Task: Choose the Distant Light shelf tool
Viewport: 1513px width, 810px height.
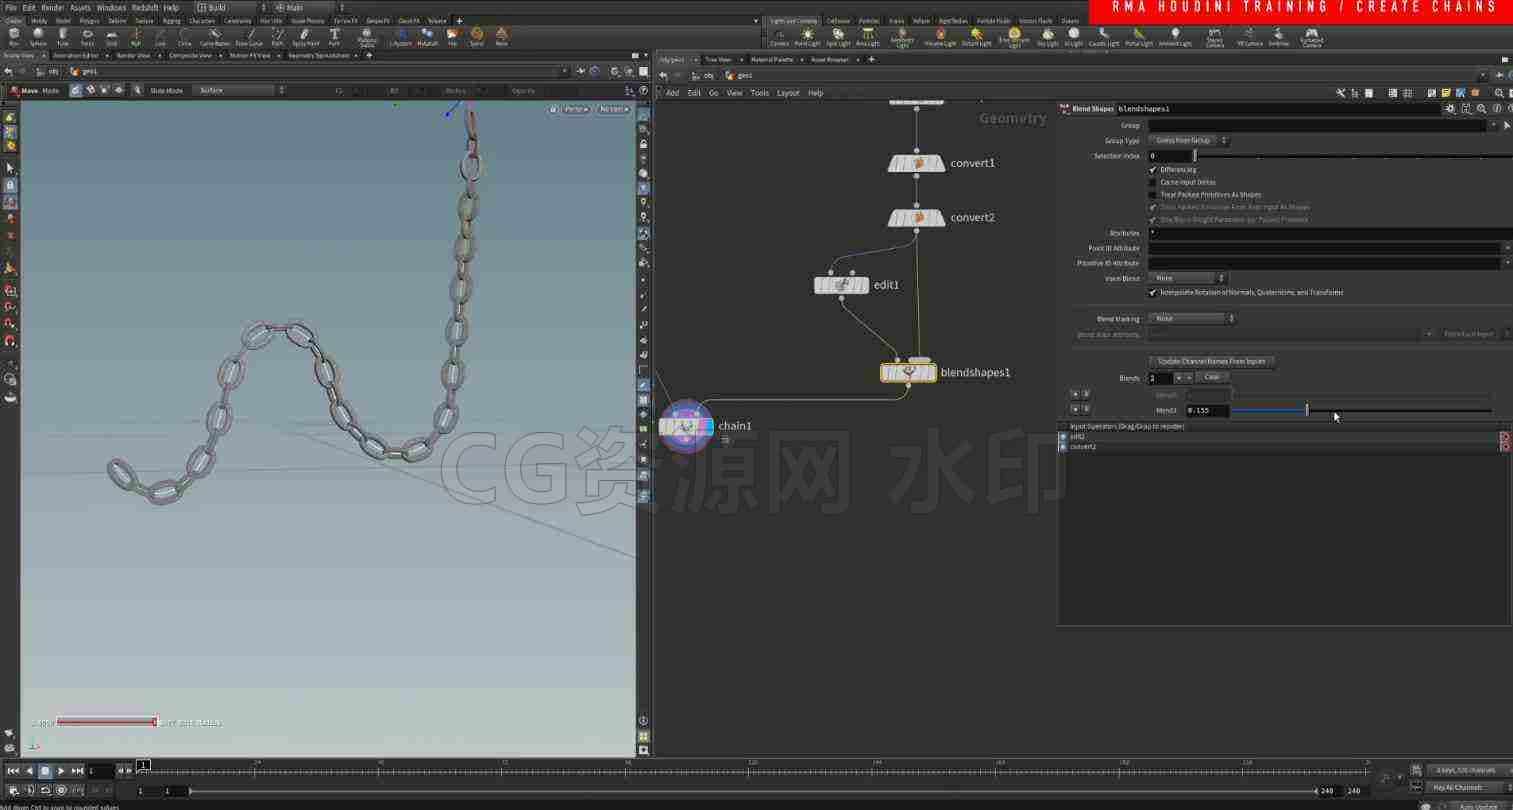Action: [x=976, y=37]
